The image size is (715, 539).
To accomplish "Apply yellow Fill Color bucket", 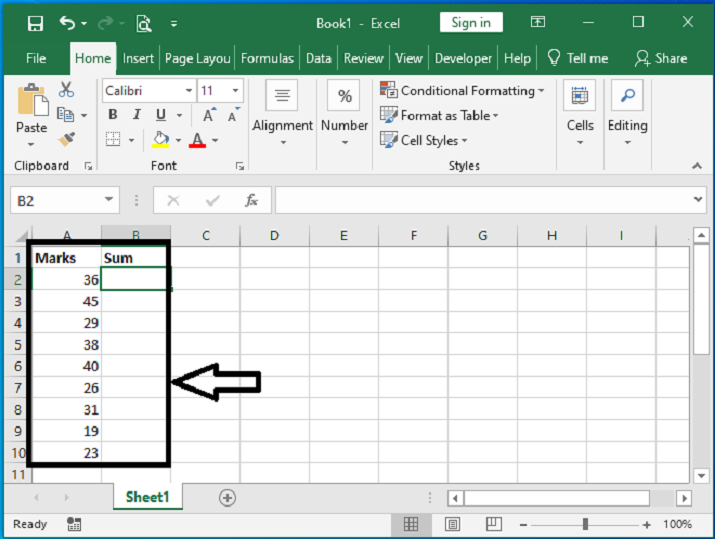I will tap(161, 139).
